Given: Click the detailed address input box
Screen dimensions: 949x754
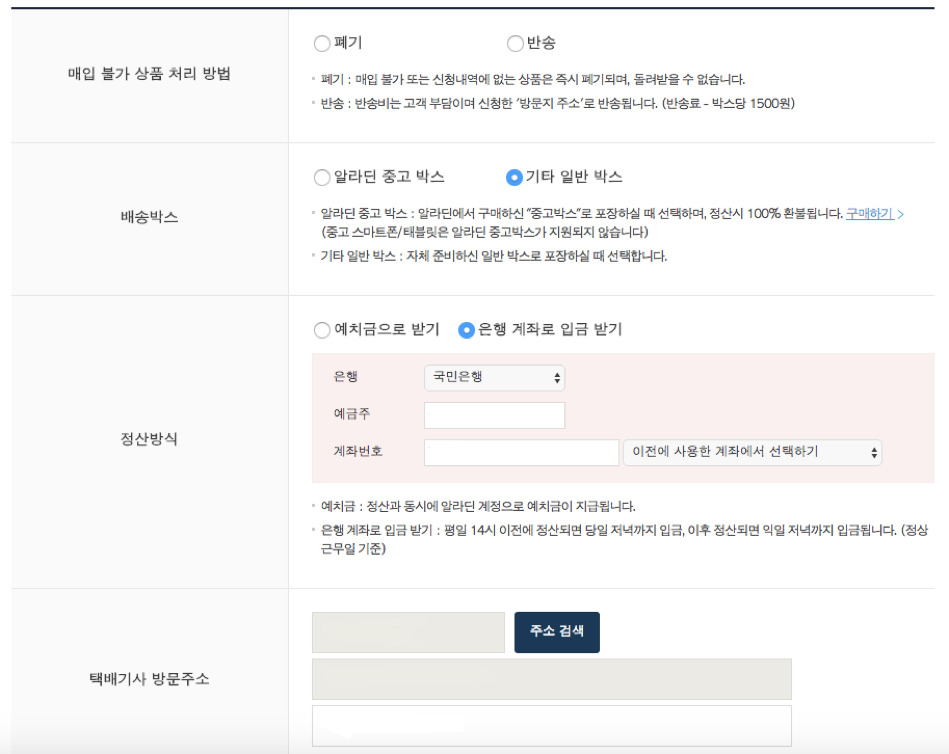Looking at the screenshot, I should coord(551,724).
